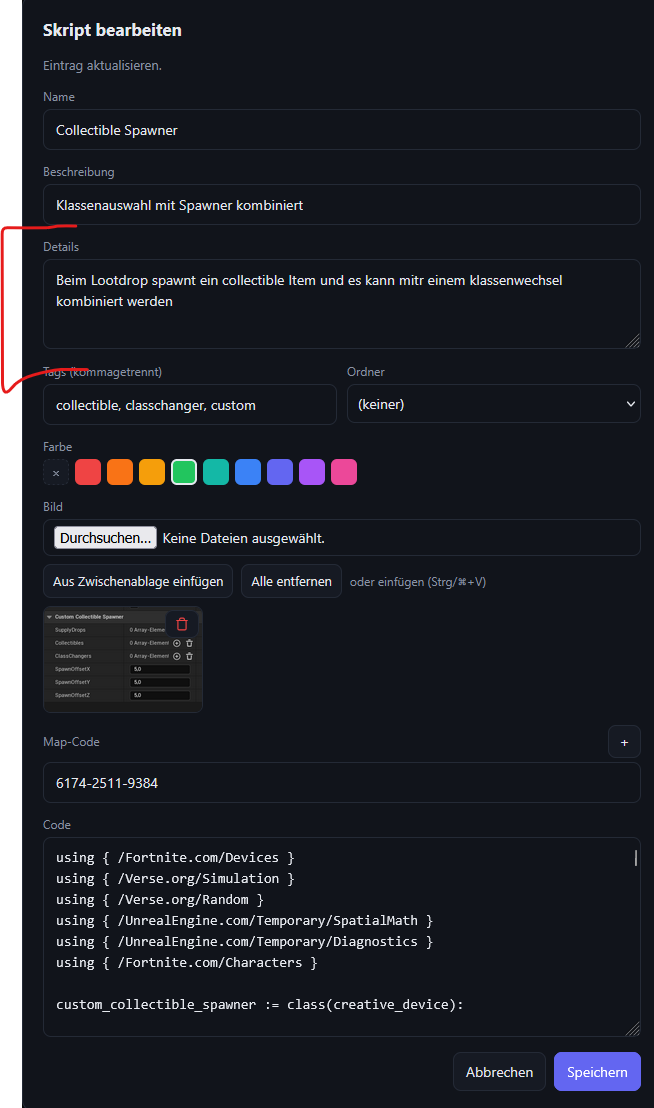Open the Custom Collectible Spawner image thumbnail
This screenshot has width=654, height=1108.
click(x=123, y=659)
